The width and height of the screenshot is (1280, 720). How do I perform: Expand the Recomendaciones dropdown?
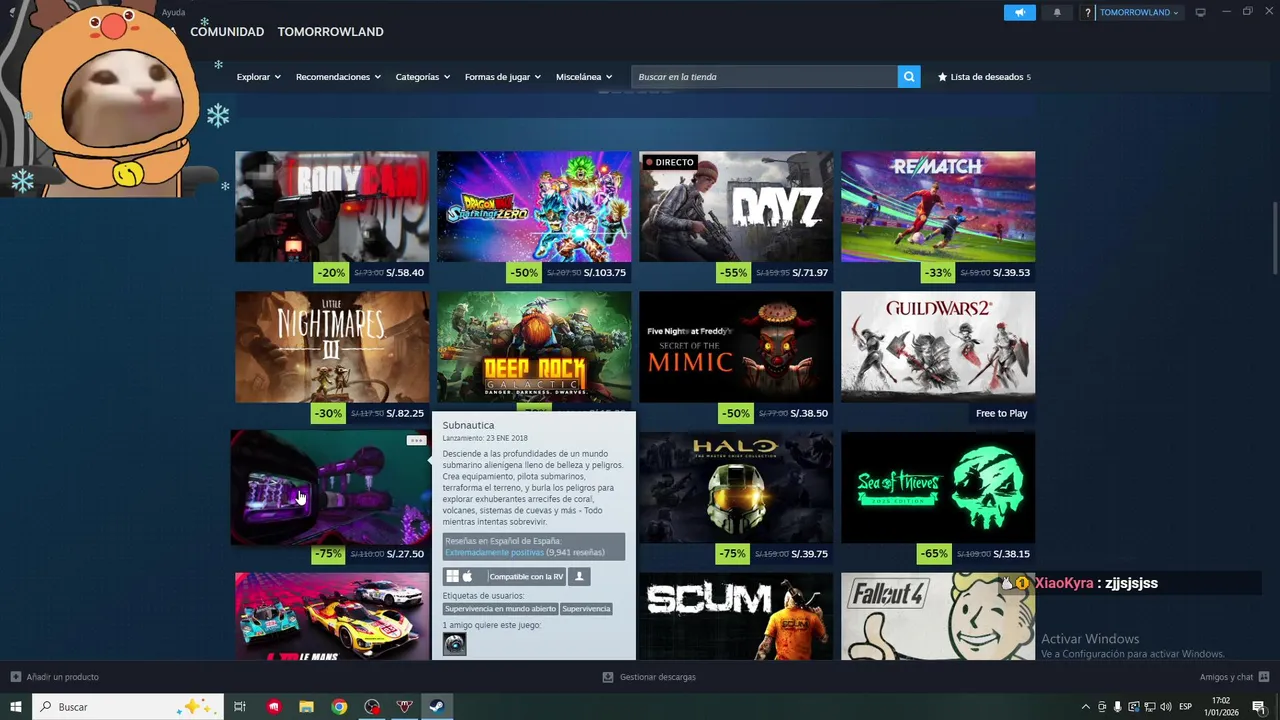click(338, 77)
